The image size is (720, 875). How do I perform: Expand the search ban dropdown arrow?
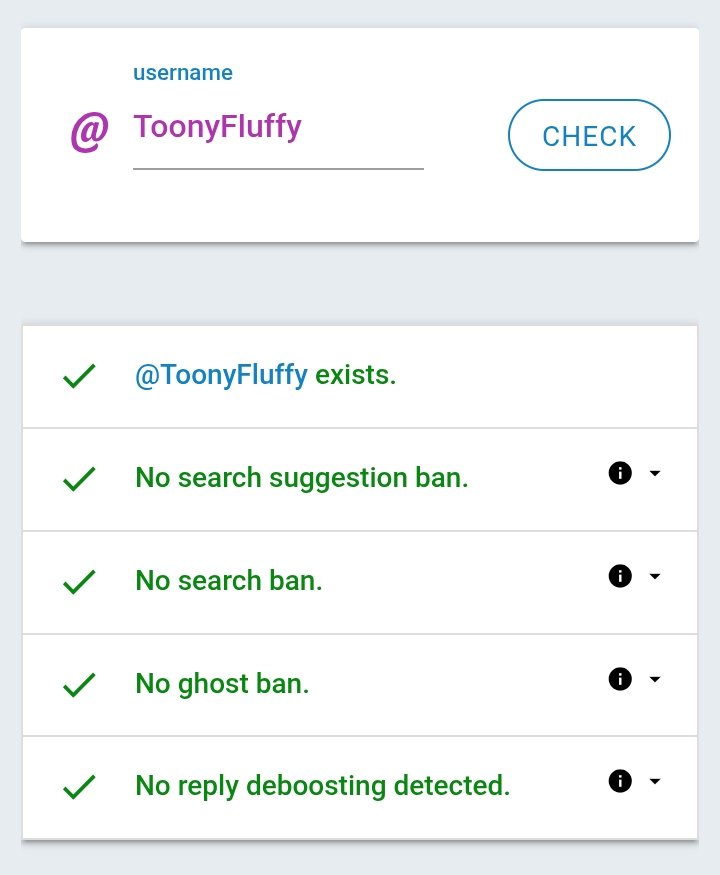coord(655,576)
